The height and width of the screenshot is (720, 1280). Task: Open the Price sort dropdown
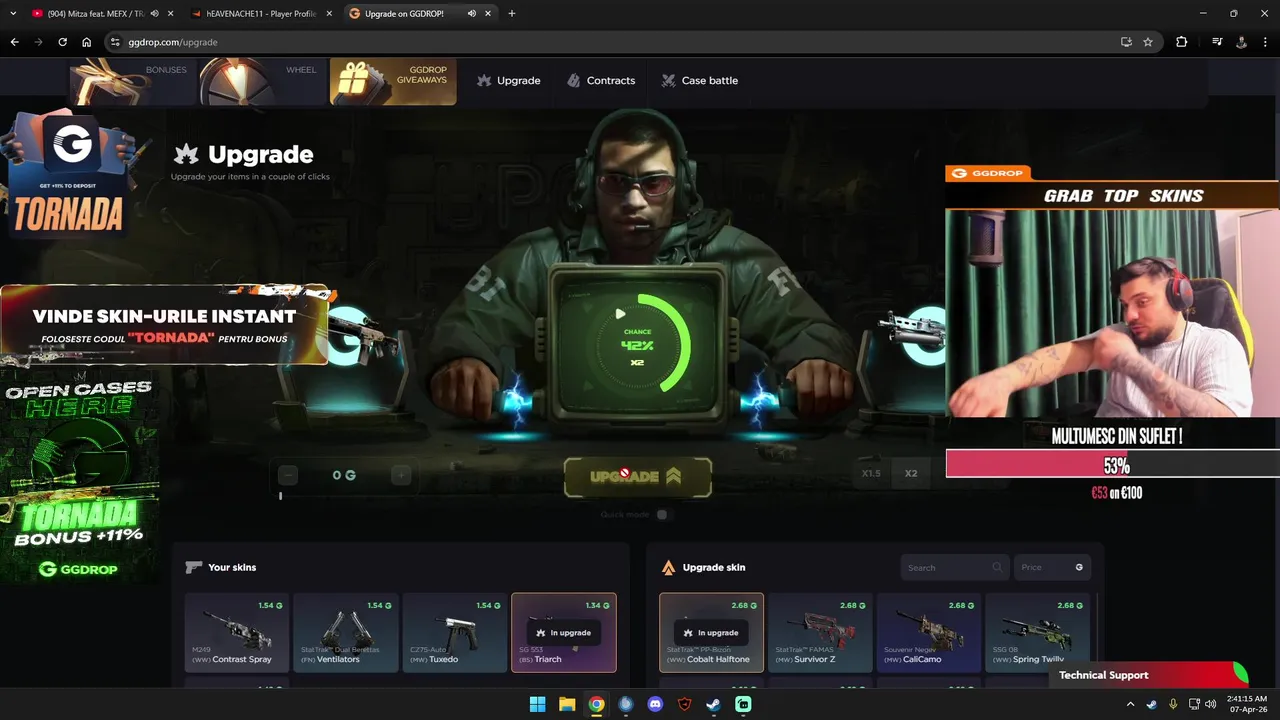1052,567
